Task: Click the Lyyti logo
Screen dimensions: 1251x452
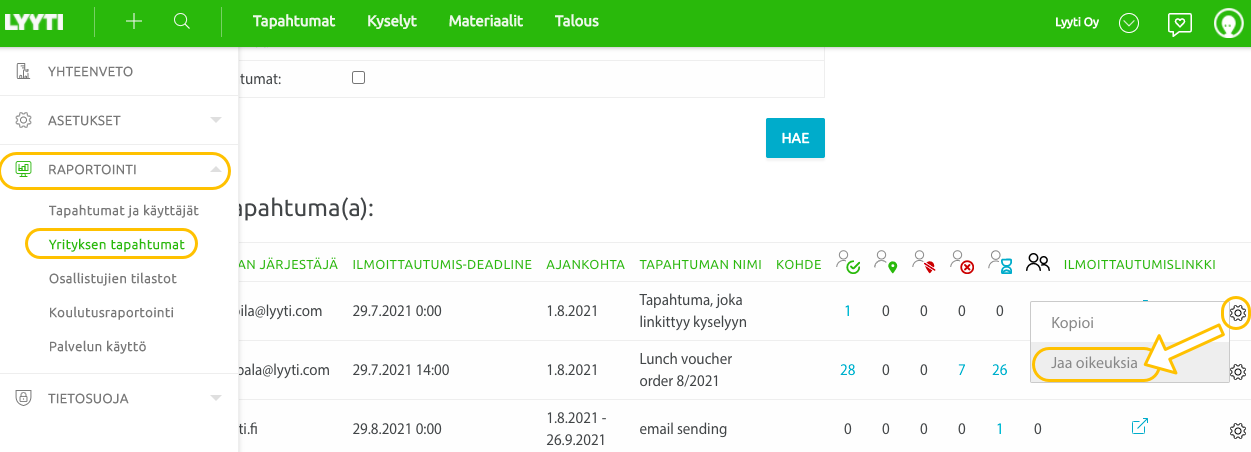Action: 35,22
